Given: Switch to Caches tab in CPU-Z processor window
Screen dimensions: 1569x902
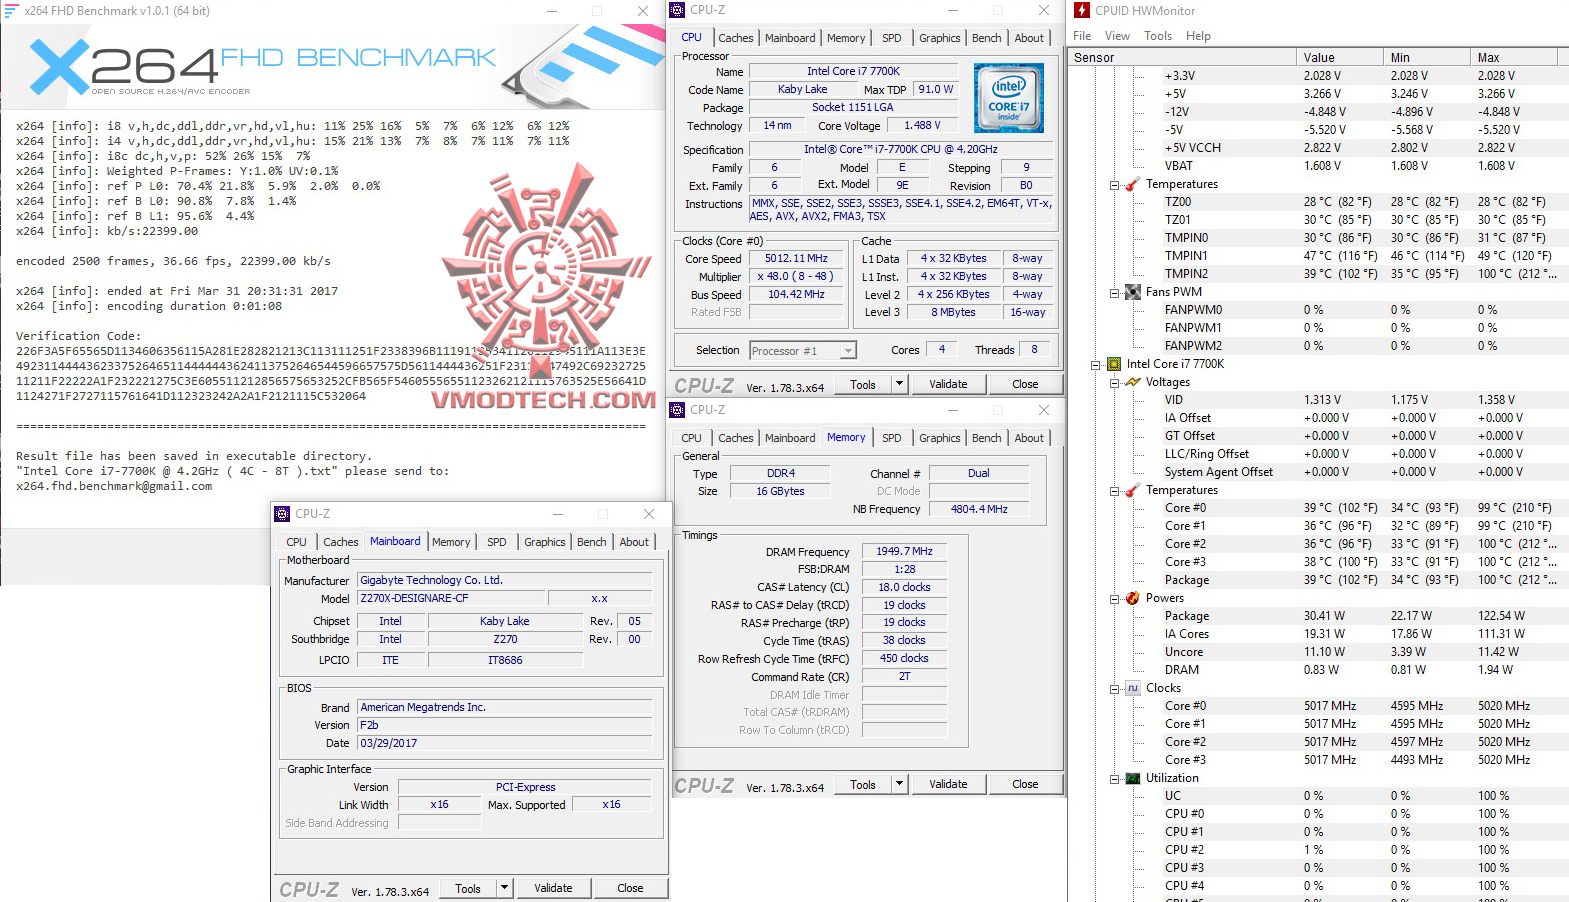Looking at the screenshot, I should coord(736,38).
